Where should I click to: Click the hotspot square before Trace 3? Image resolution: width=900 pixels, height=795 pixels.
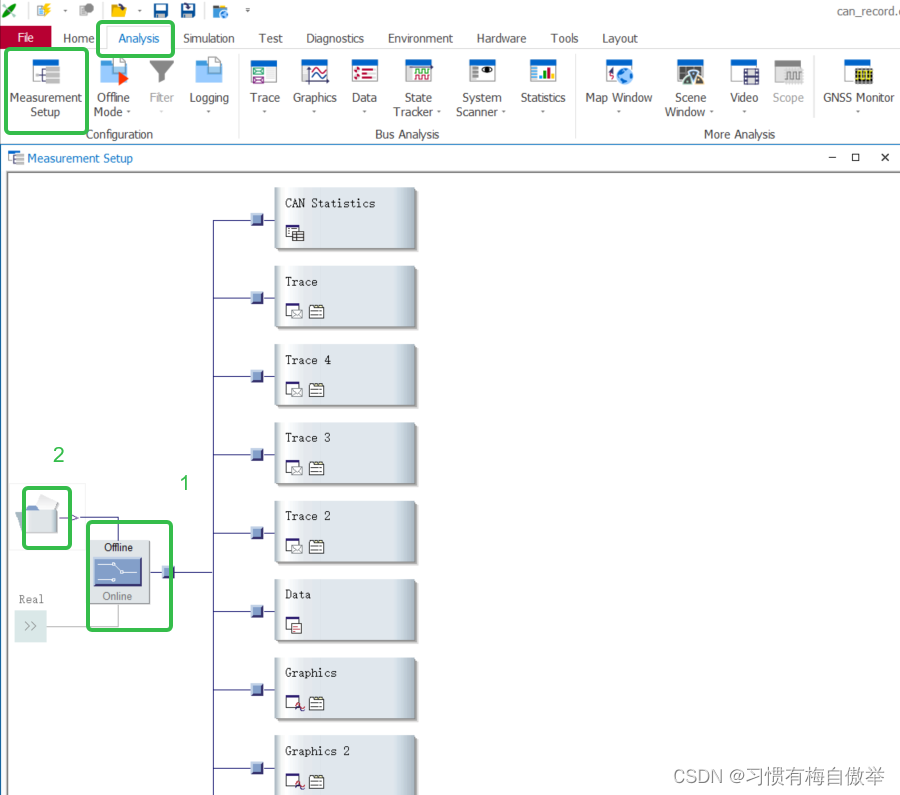tap(257, 455)
